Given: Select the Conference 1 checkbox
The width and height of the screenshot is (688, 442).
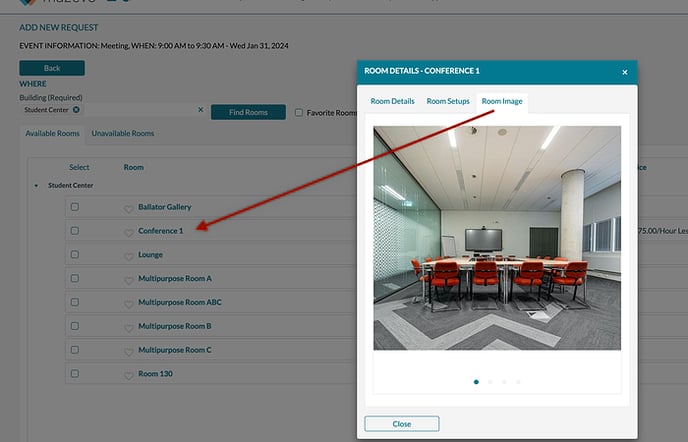Looking at the screenshot, I should click(75, 230).
